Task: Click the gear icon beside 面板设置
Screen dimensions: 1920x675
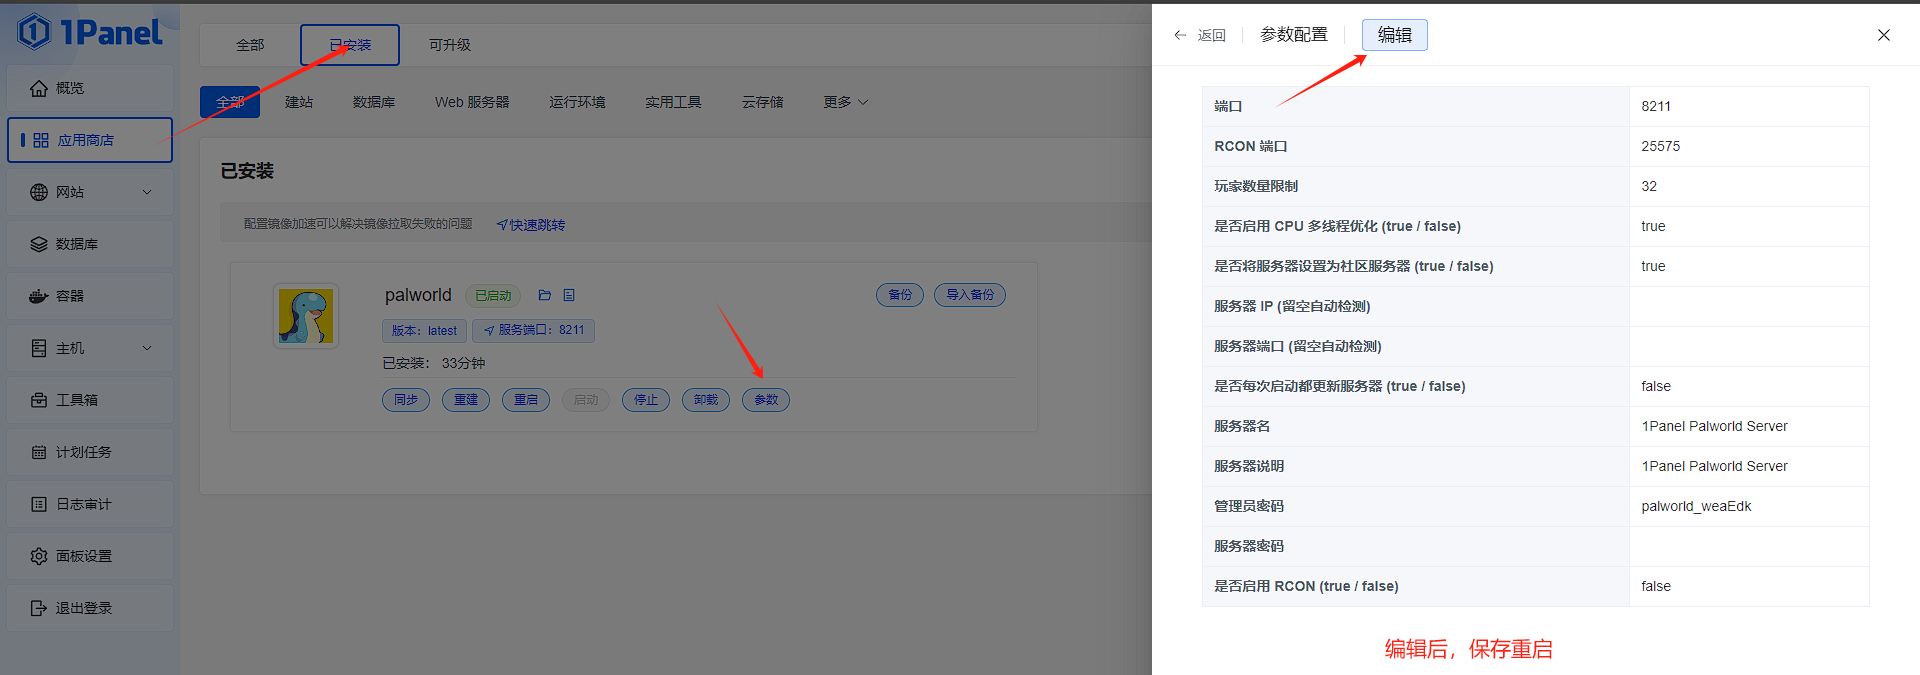Action: pyautogui.click(x=39, y=556)
